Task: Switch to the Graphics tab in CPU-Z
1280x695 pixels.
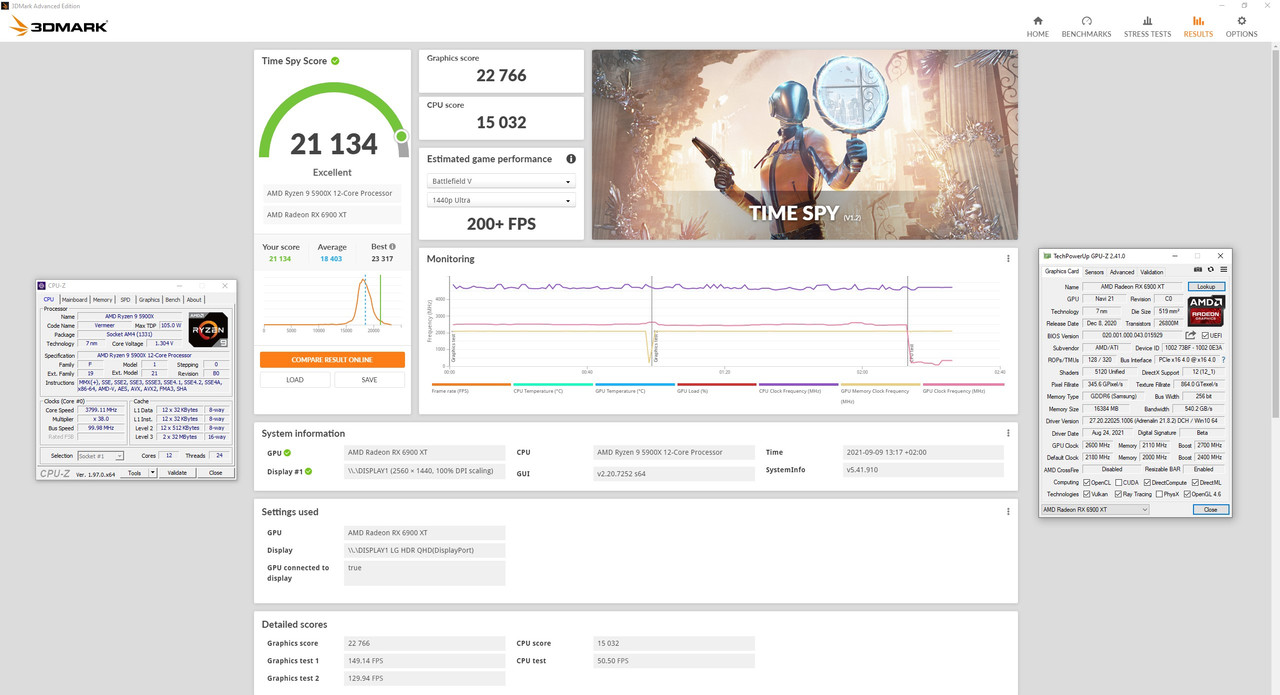Action: pyautogui.click(x=149, y=299)
